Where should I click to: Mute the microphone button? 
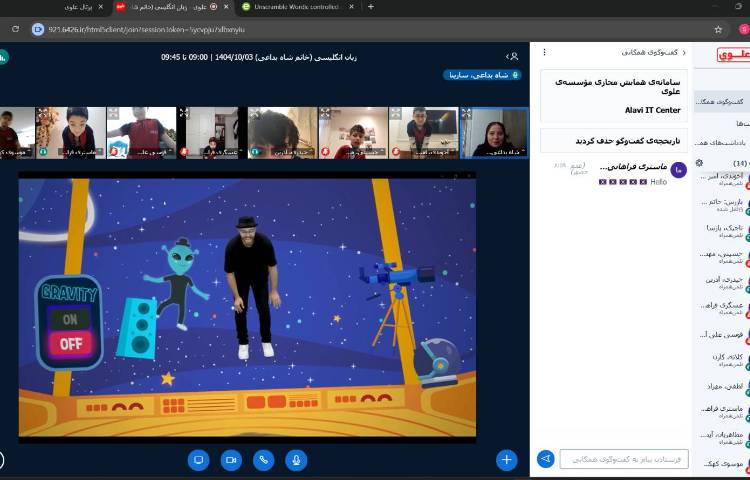[x=295, y=460]
